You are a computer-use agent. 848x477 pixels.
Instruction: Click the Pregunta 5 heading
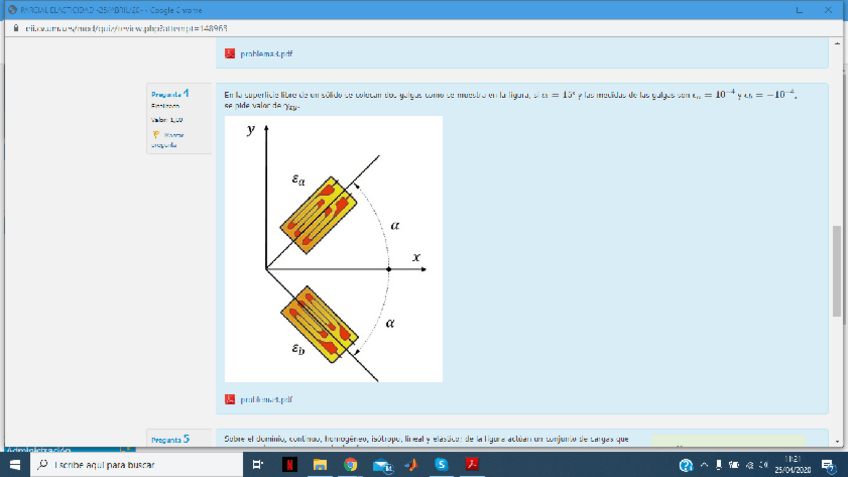click(x=170, y=439)
